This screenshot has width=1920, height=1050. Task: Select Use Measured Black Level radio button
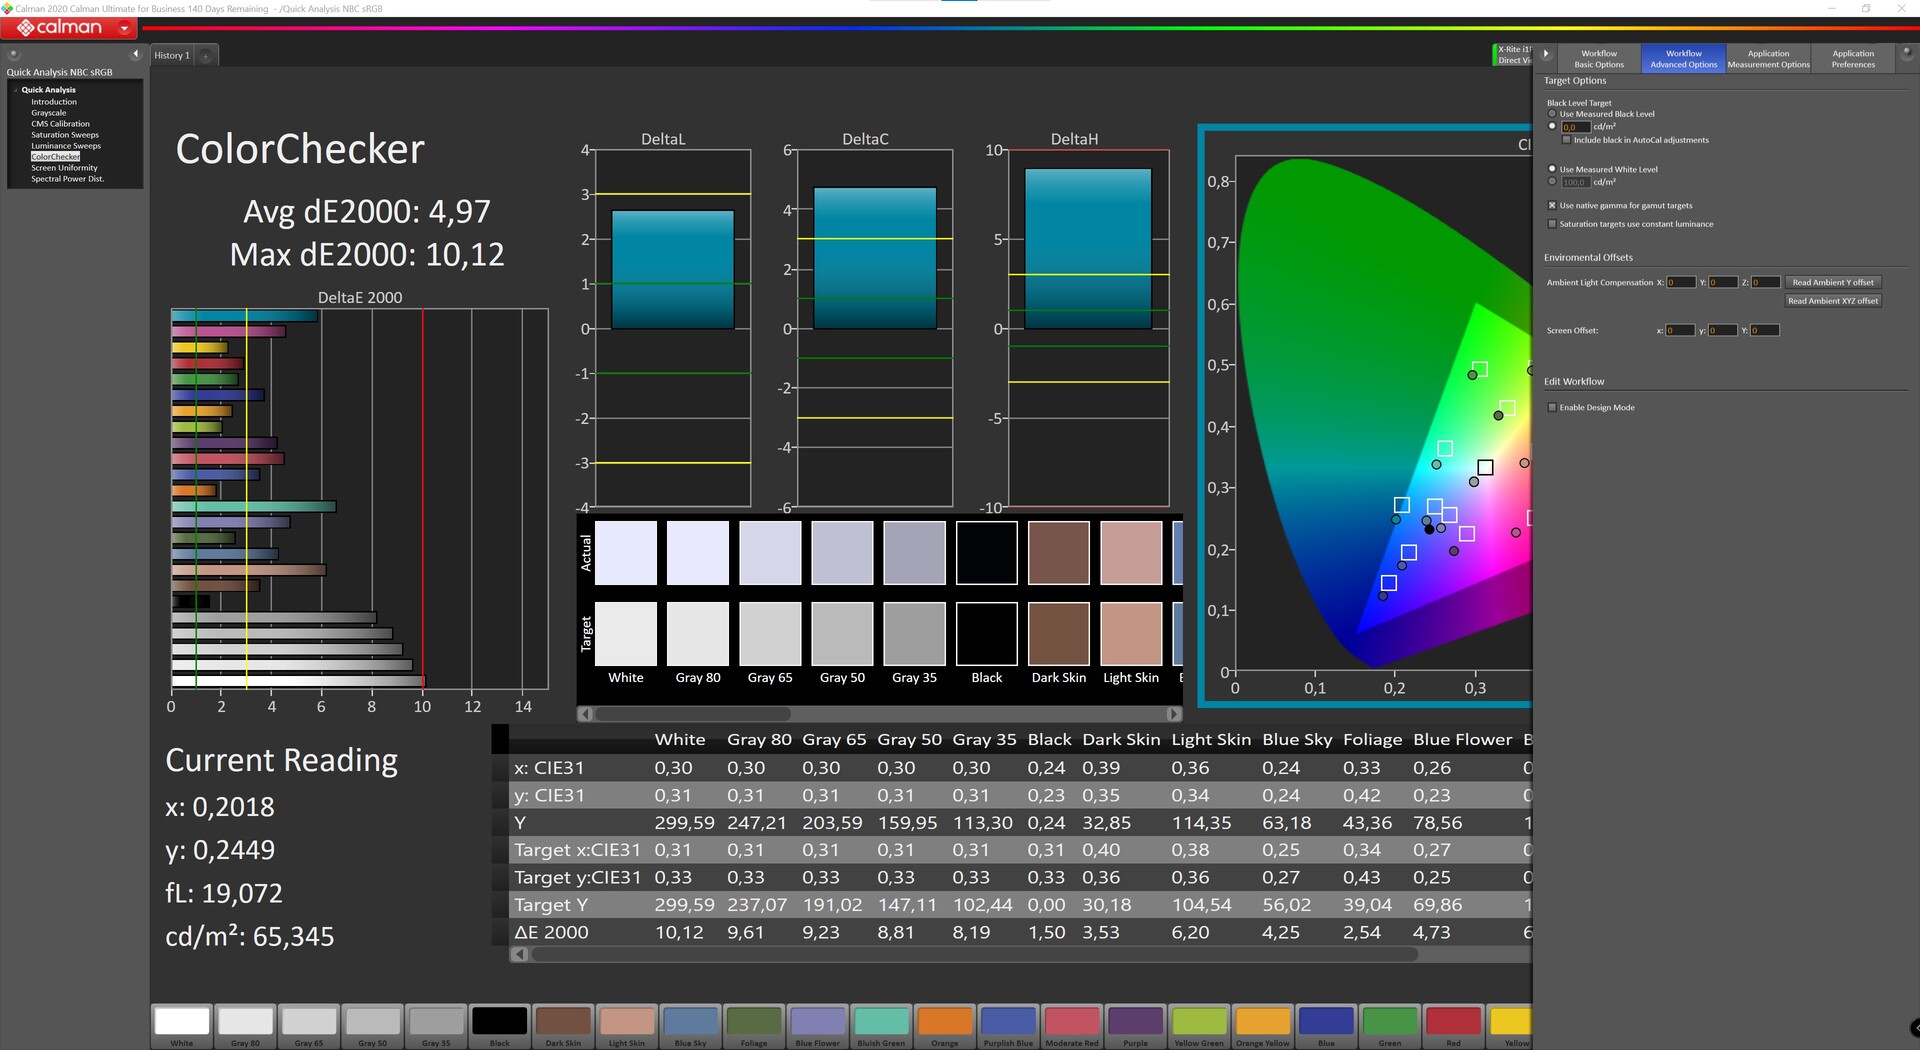coord(1552,114)
